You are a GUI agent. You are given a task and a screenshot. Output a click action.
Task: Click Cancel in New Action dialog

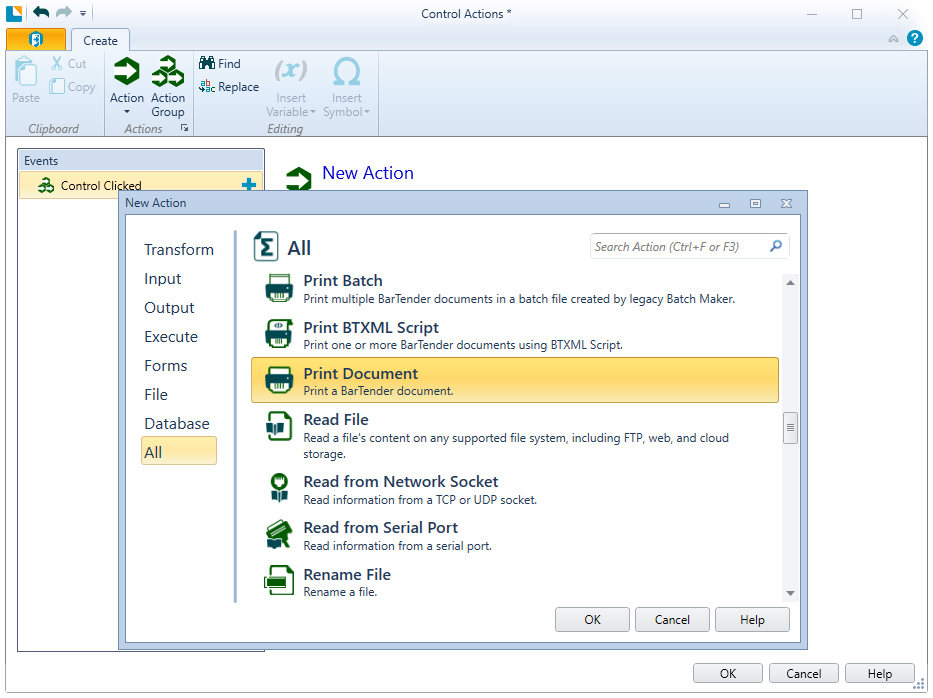click(672, 619)
